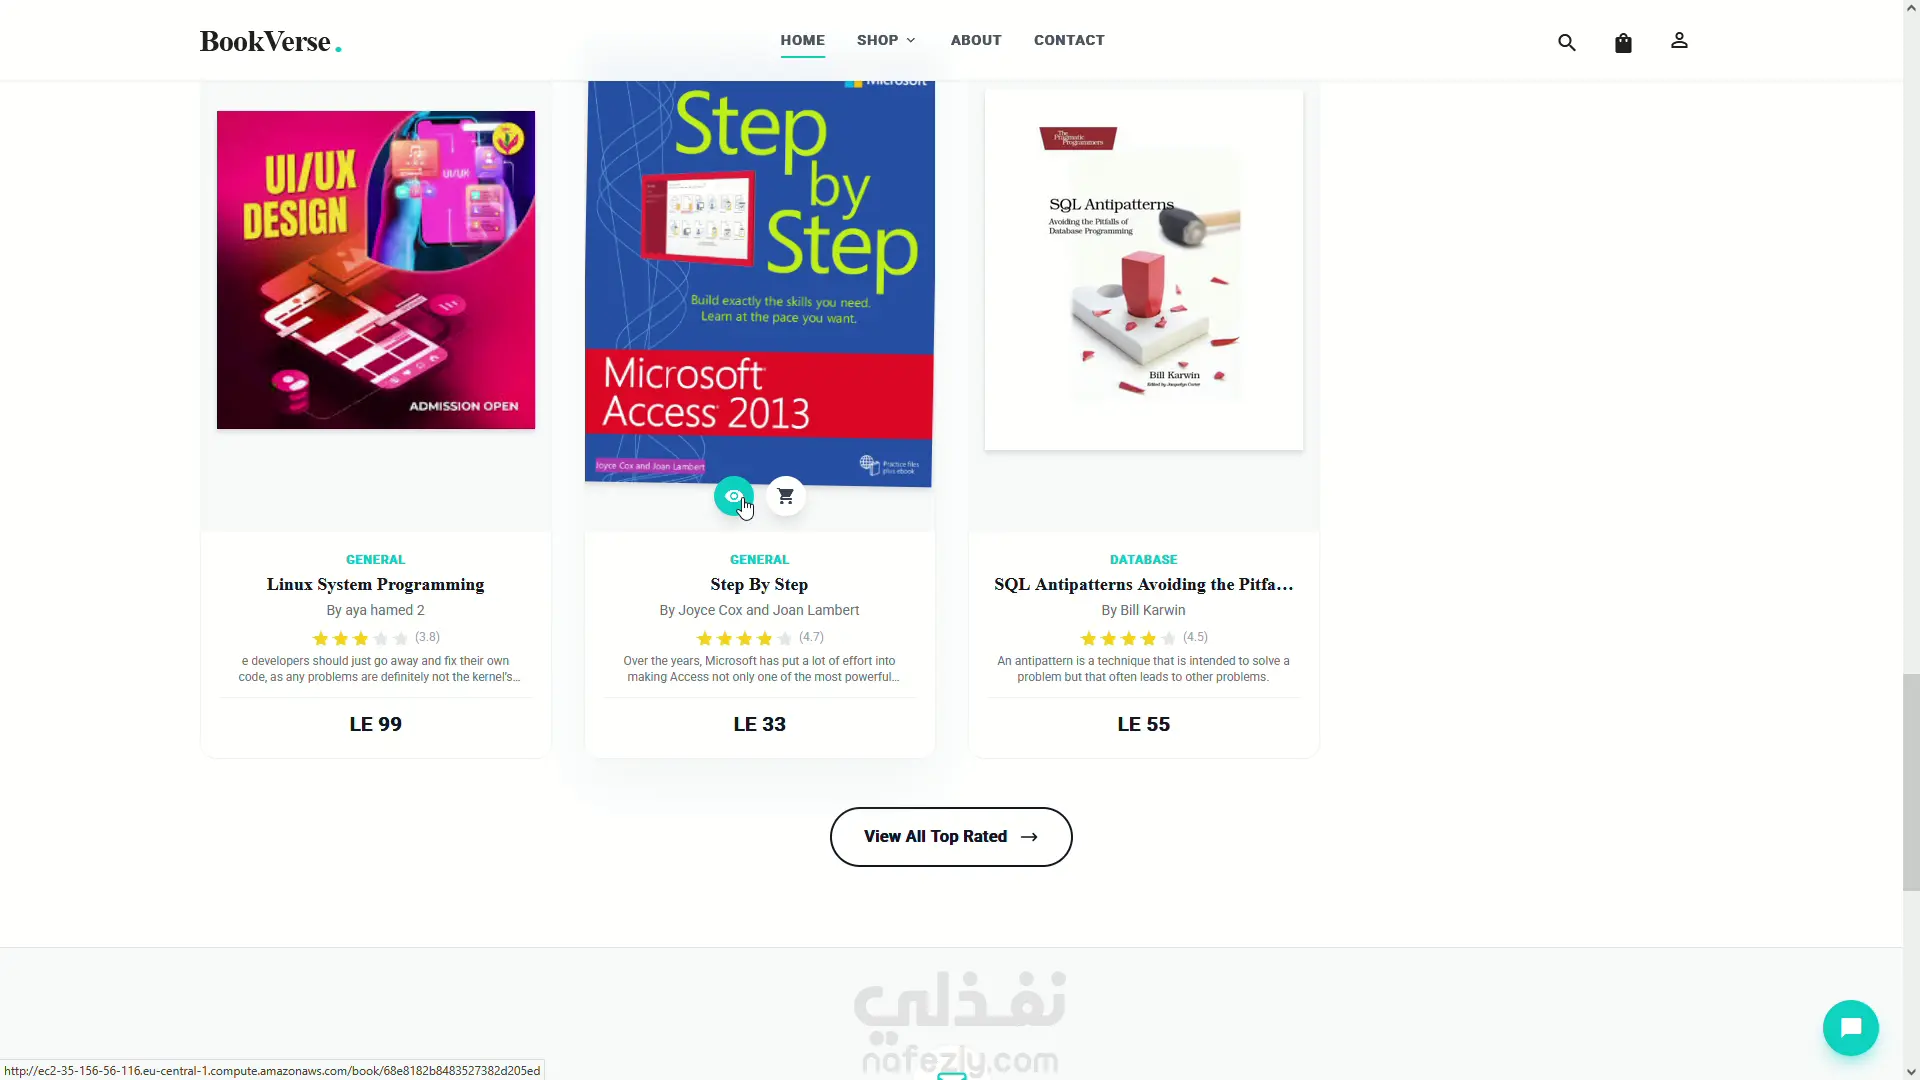Go to the HOME nav item
This screenshot has height=1080, width=1920.
click(x=802, y=40)
